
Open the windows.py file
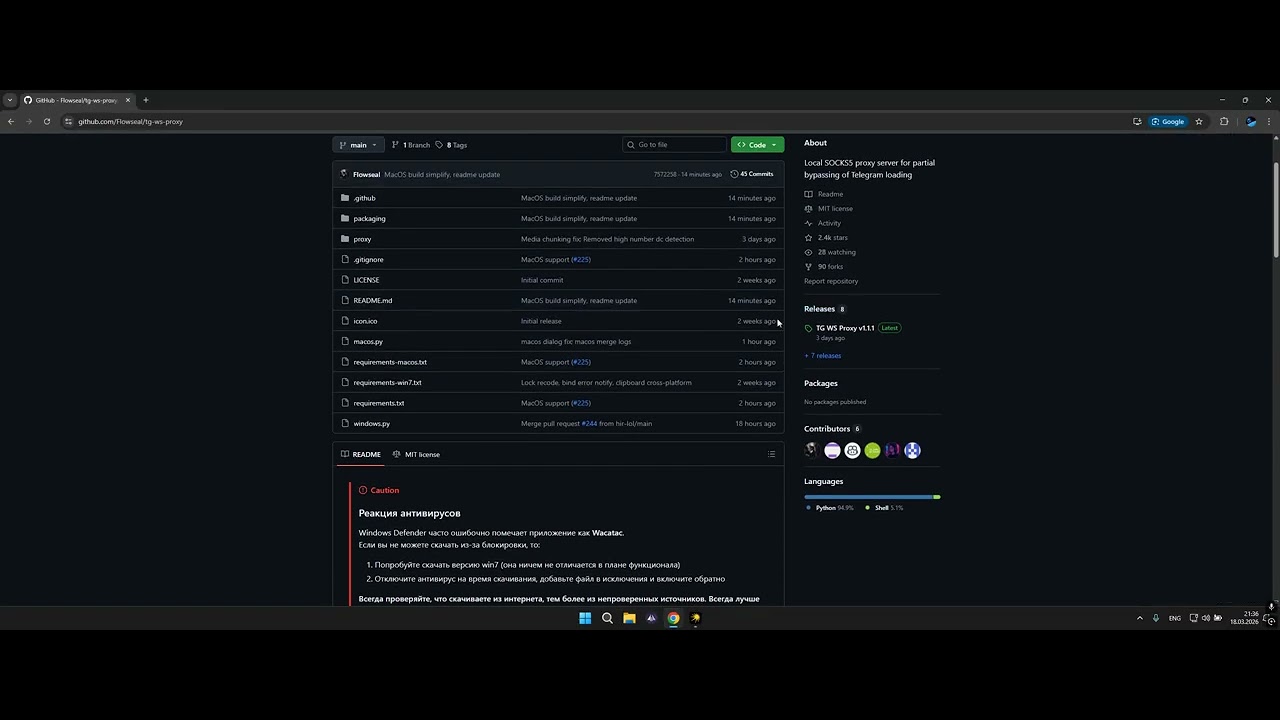371,424
